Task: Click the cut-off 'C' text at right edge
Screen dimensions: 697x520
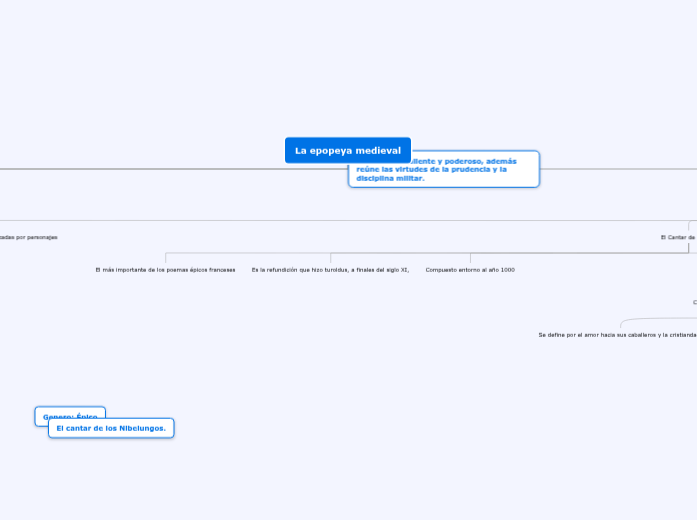Action: point(694,301)
